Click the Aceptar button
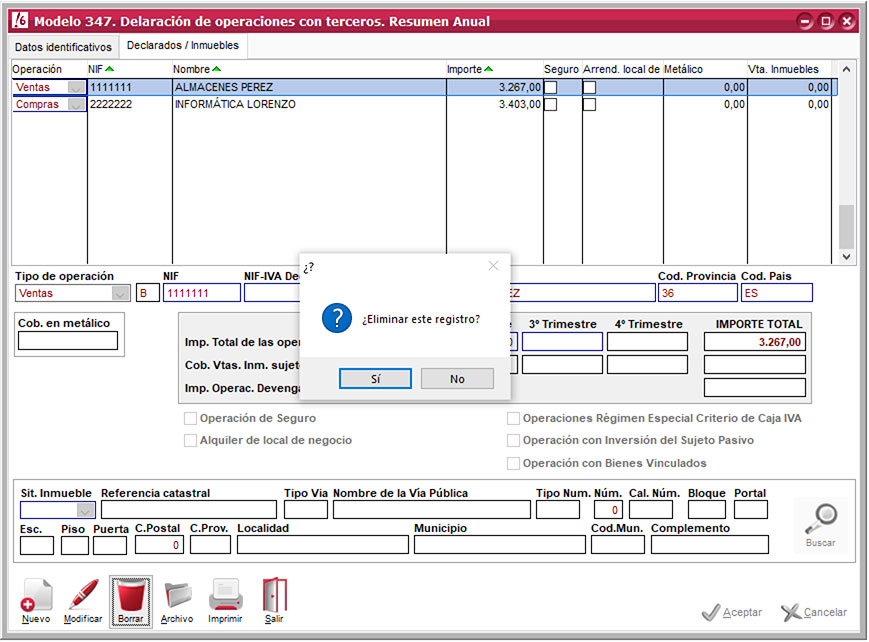Image resolution: width=869 pixels, height=642 pixels. pos(732,612)
